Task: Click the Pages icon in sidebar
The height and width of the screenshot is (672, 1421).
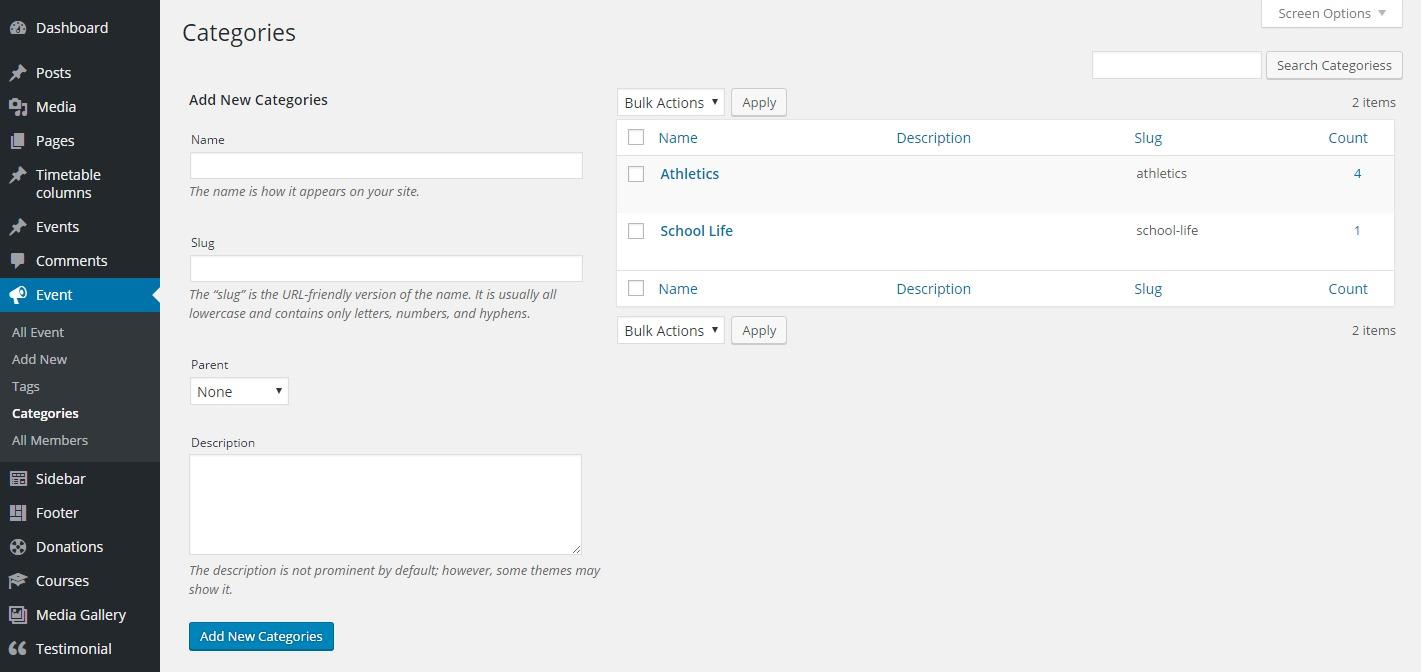Action: (18, 141)
